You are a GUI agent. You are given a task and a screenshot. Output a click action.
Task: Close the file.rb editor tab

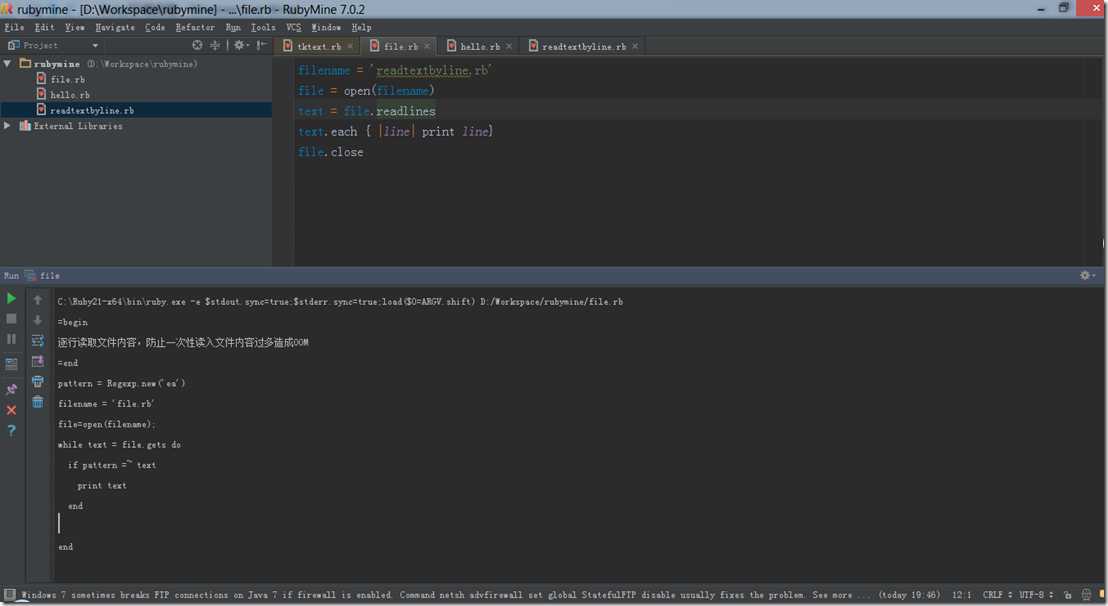point(427,47)
